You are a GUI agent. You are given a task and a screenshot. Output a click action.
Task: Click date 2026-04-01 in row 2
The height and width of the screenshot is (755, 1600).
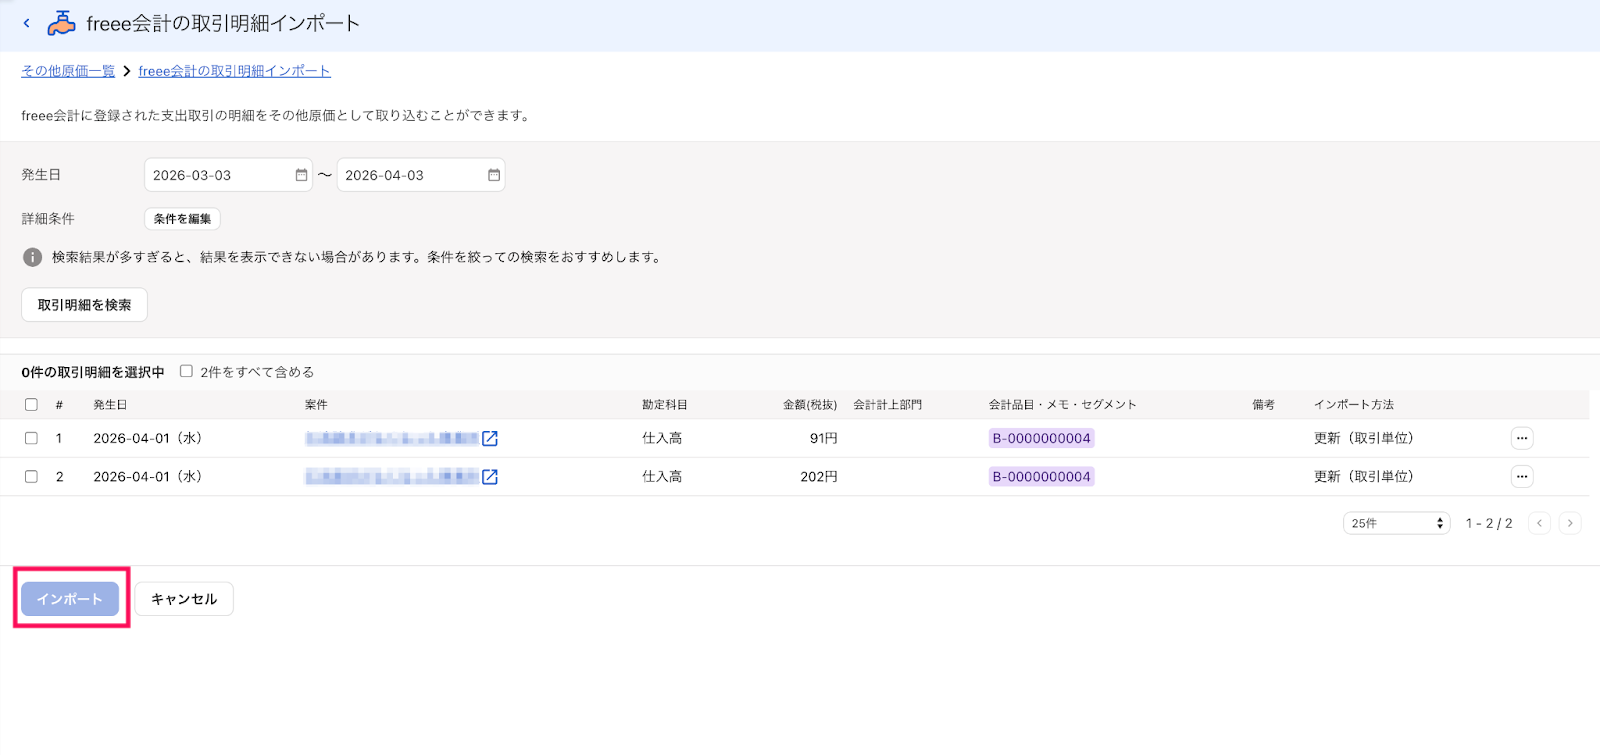pyautogui.click(x=148, y=477)
